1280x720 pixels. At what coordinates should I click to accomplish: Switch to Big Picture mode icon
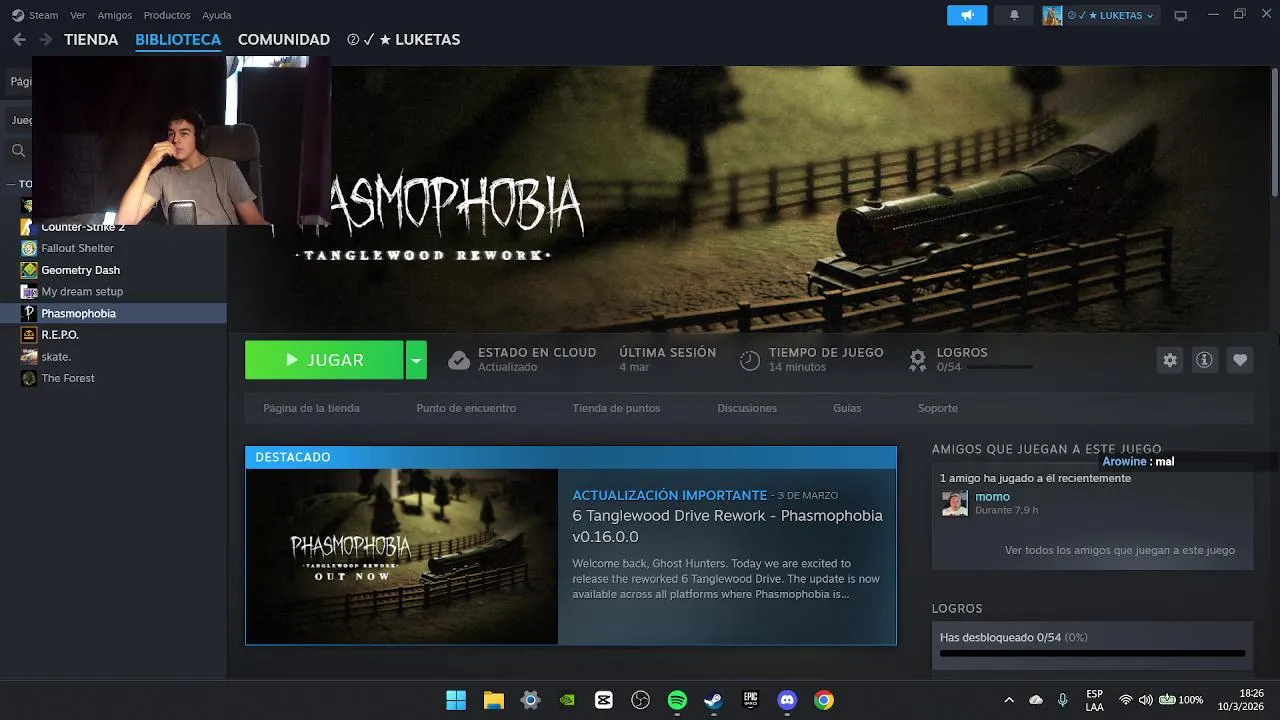[1181, 15]
